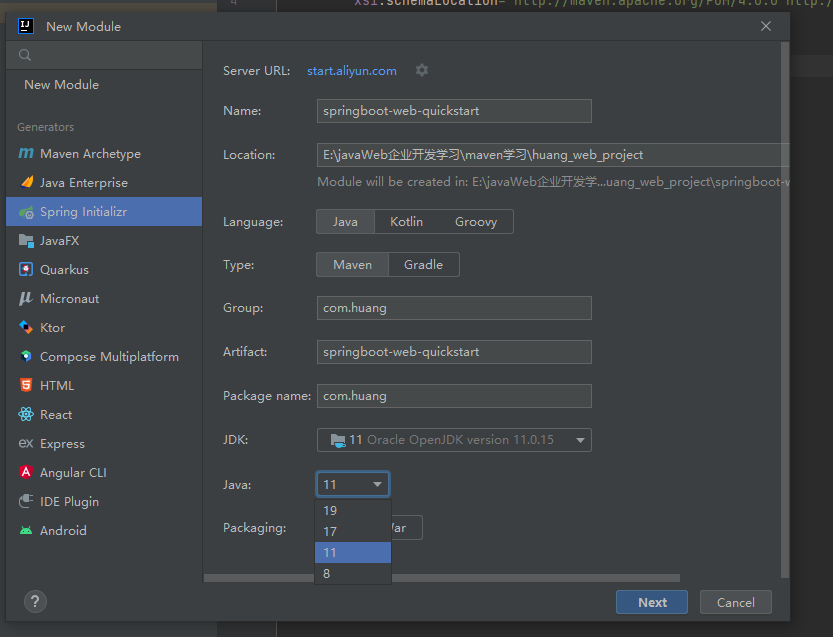Click the Next button
Screen dimensions: 833x637
652,602
